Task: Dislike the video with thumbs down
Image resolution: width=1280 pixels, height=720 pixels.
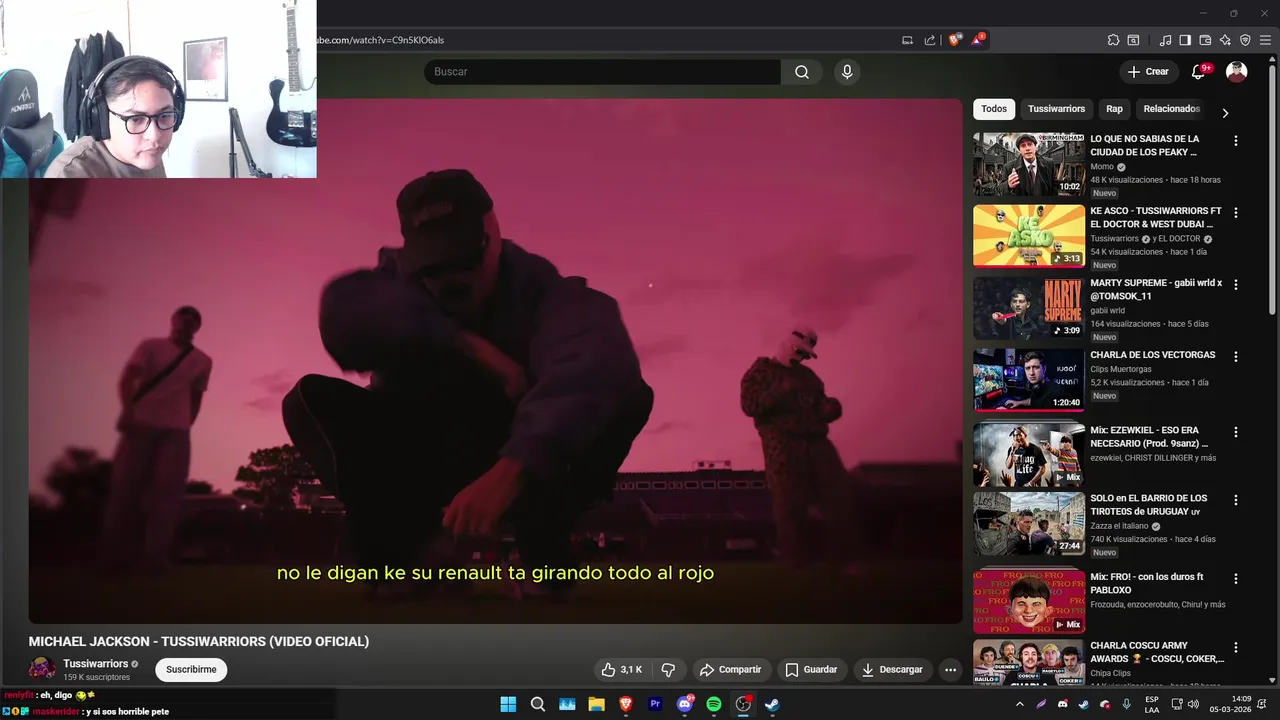Action: [668, 670]
